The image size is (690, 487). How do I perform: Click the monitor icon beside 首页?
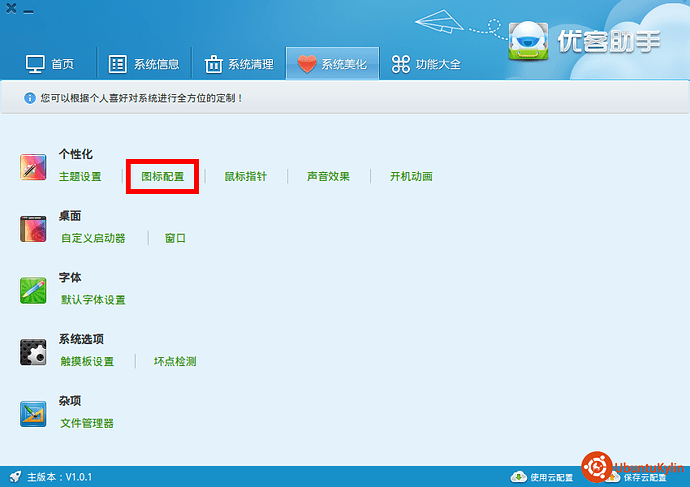[x=35, y=64]
